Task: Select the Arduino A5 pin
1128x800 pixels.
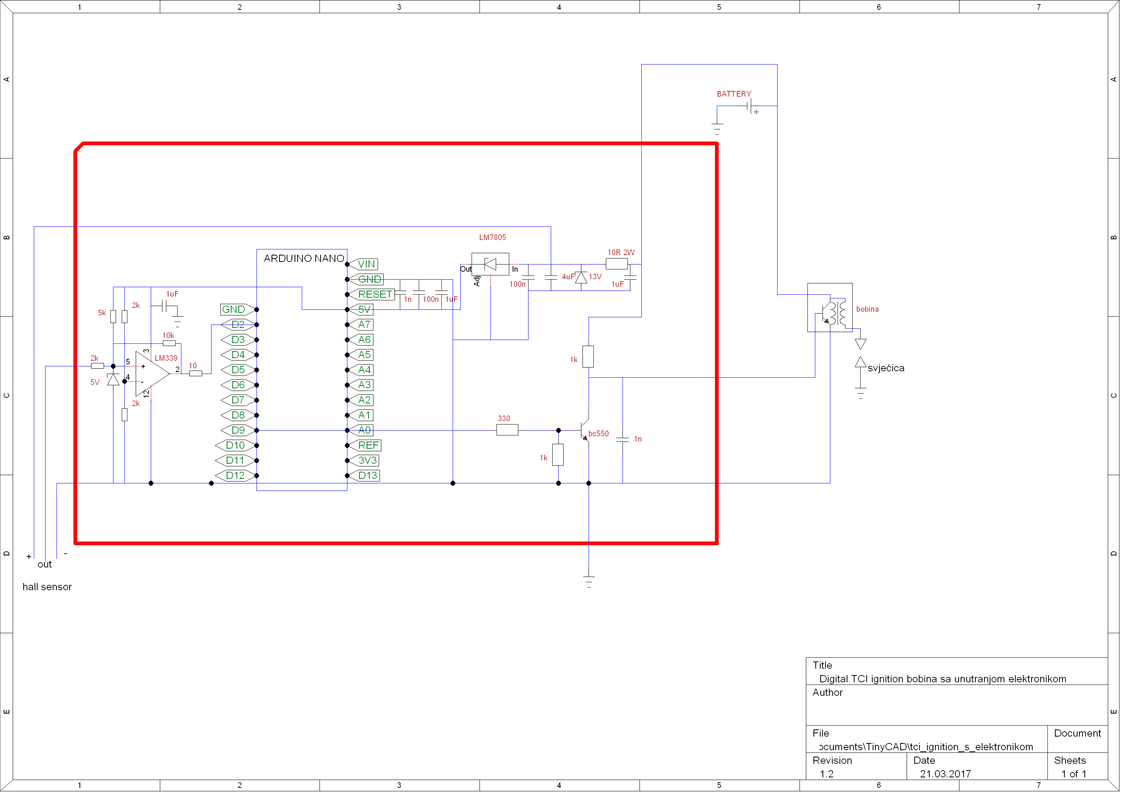Action: (x=360, y=355)
